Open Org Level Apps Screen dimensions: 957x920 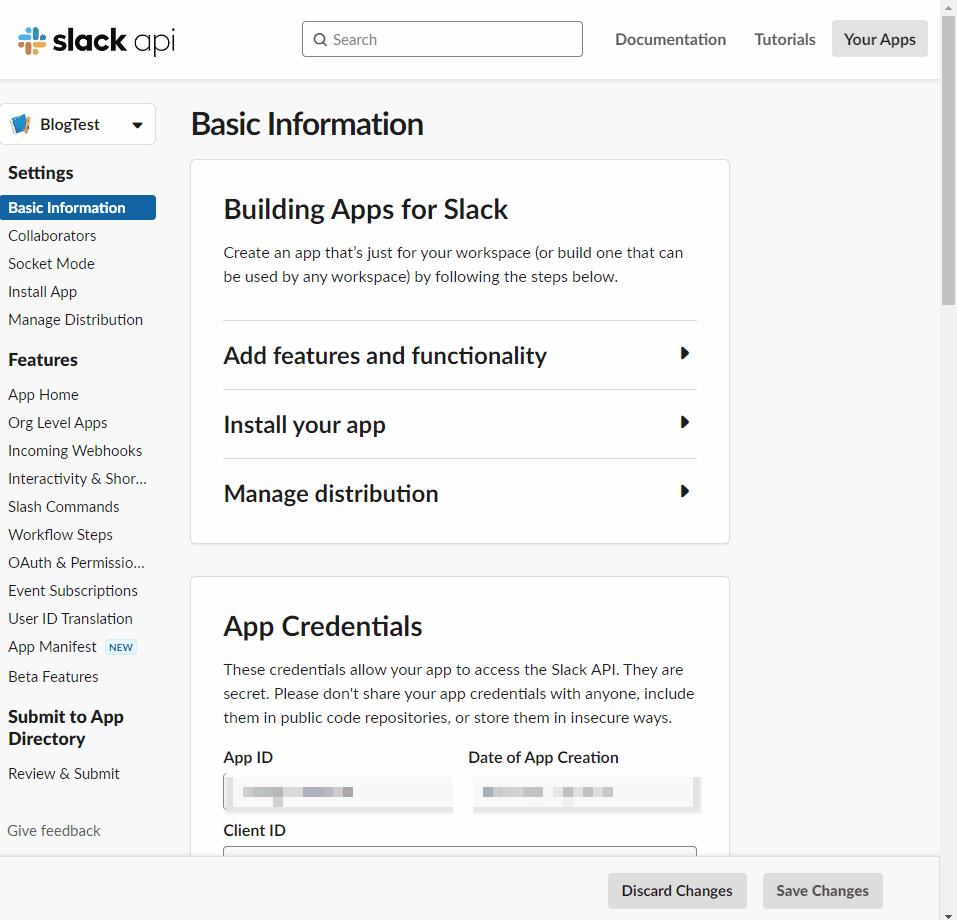57,423
